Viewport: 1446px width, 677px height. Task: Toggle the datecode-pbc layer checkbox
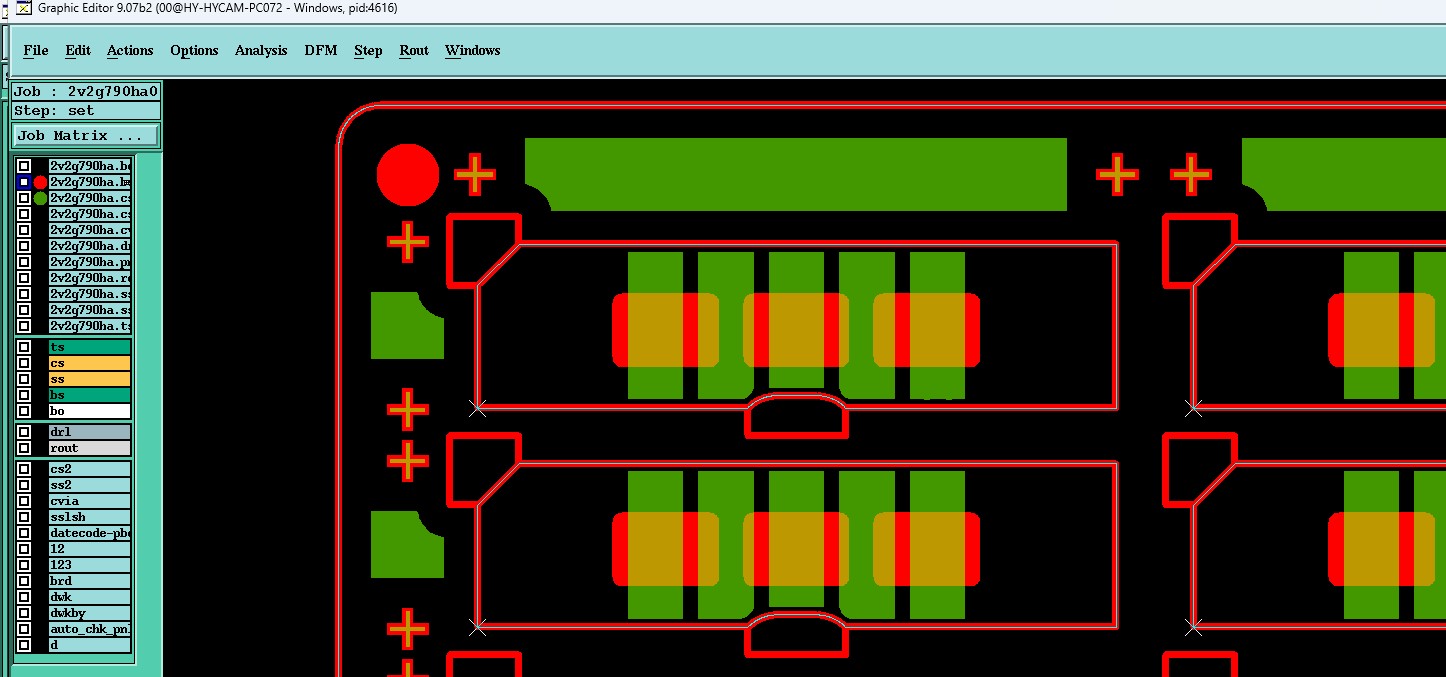(24, 533)
